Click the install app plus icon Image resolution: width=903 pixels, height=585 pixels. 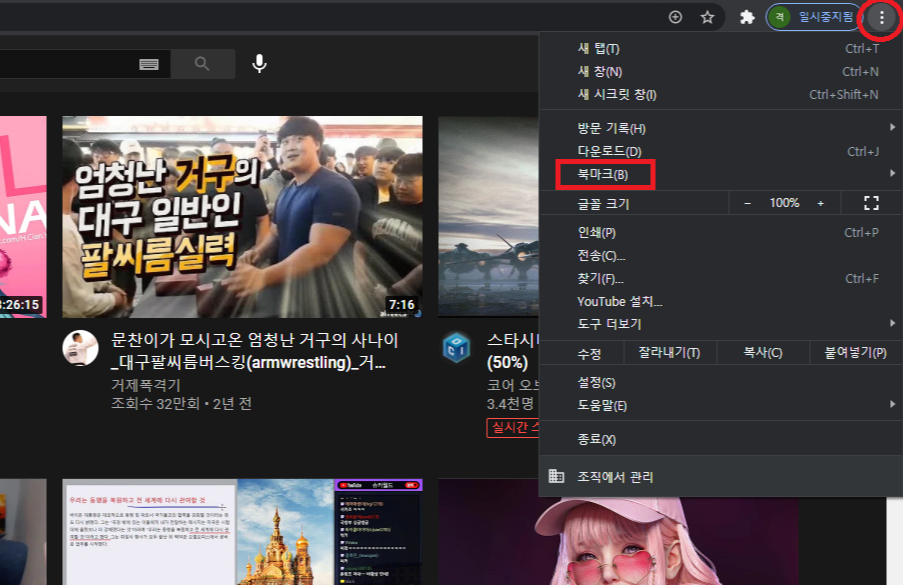tap(676, 17)
